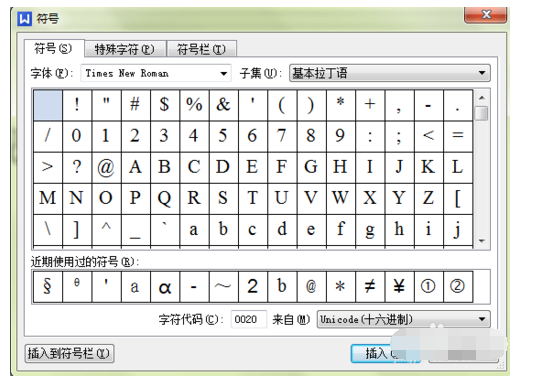Click the 字符代码 input field showing 0020

coord(249,319)
